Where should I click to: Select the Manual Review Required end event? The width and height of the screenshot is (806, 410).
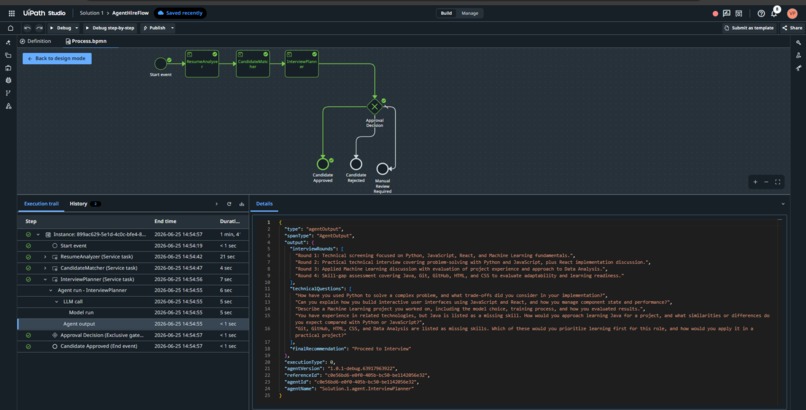(382, 169)
